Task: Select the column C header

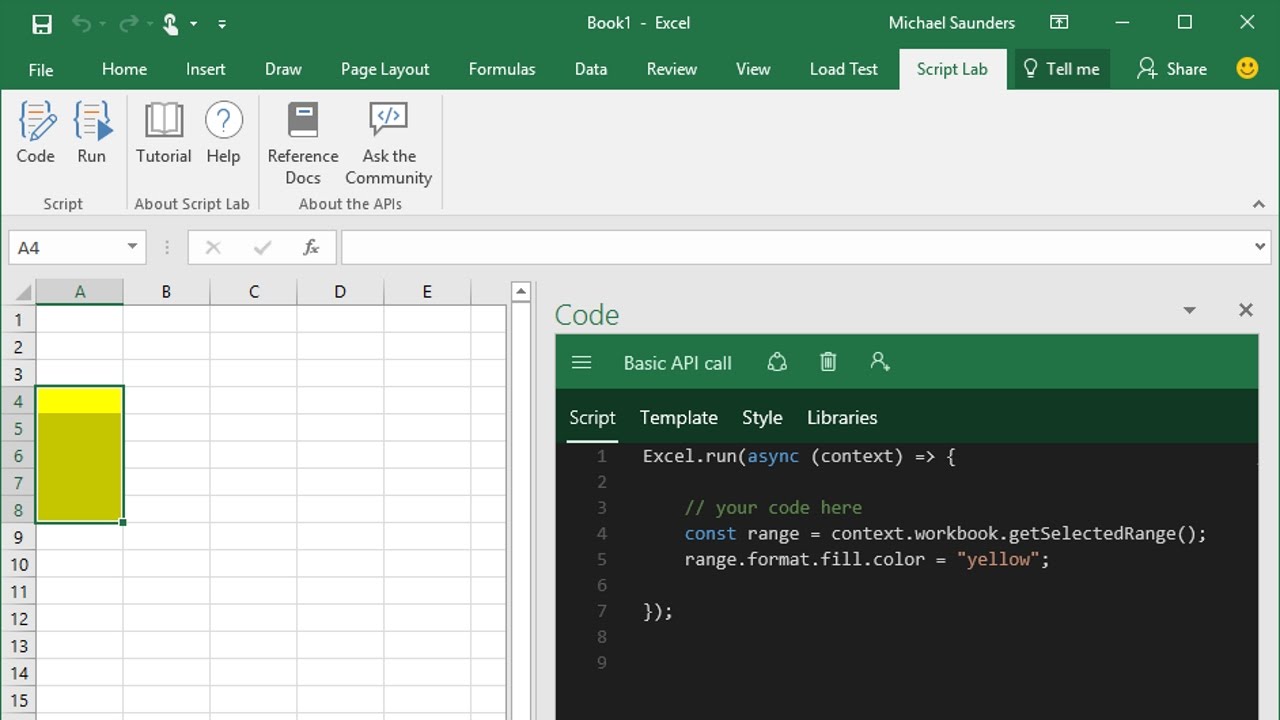Action: 253,292
